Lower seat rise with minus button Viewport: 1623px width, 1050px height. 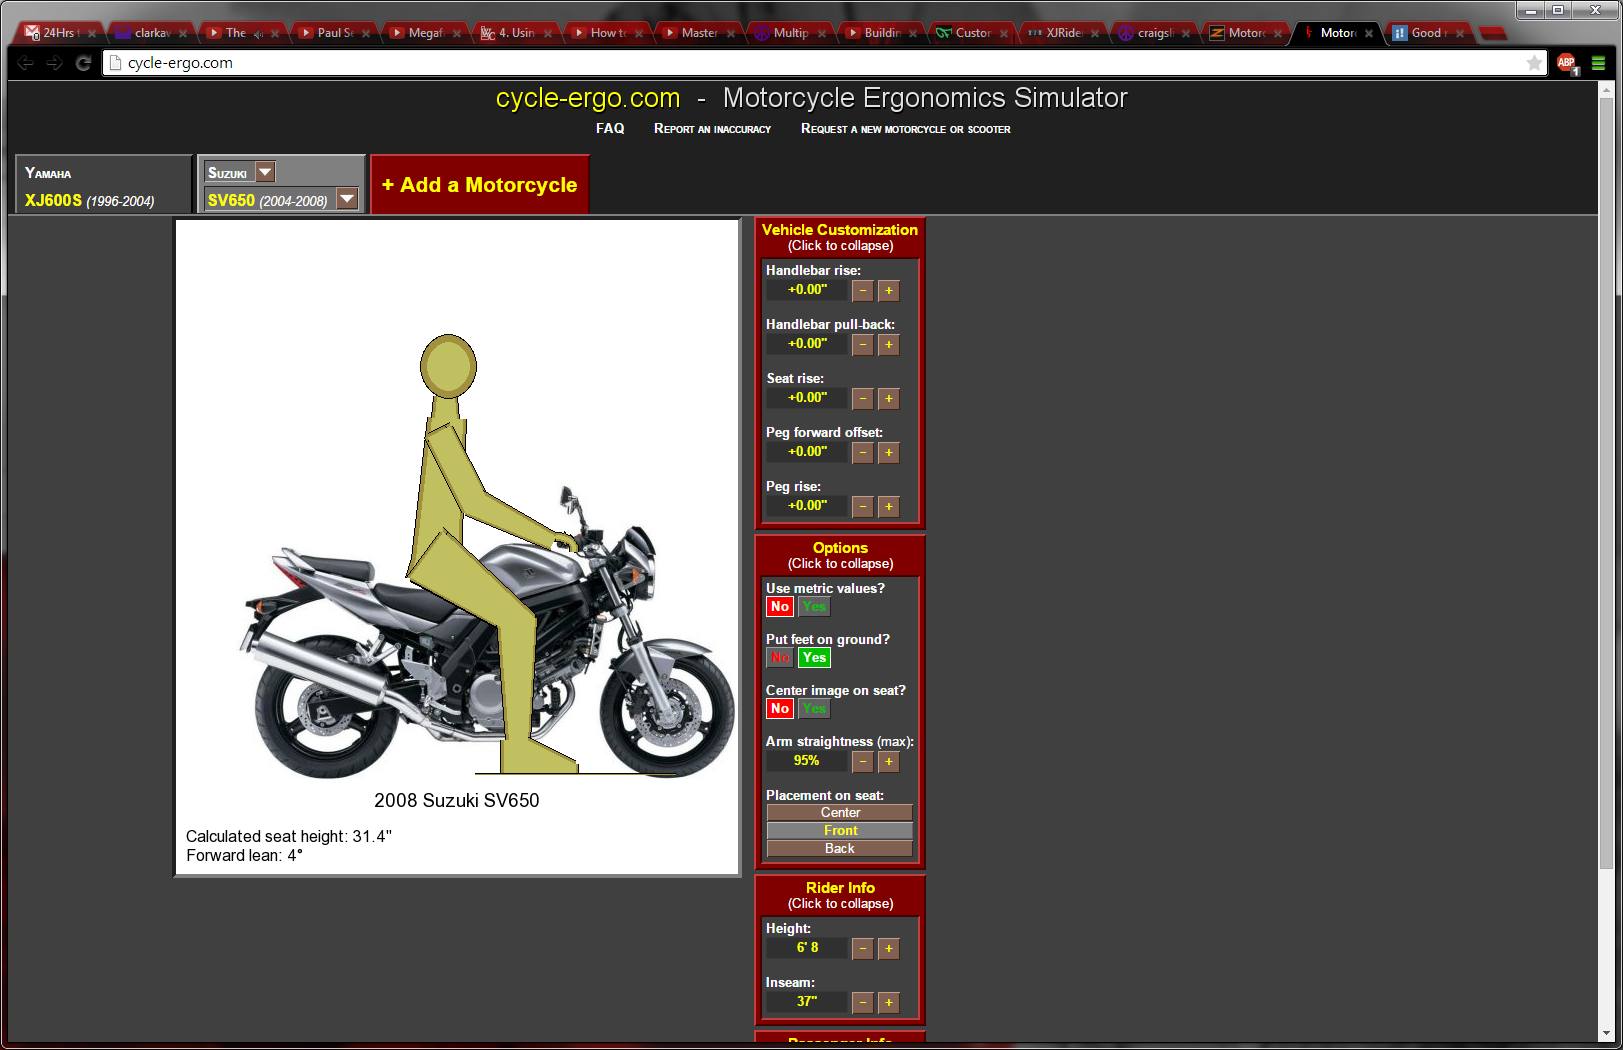(x=863, y=399)
